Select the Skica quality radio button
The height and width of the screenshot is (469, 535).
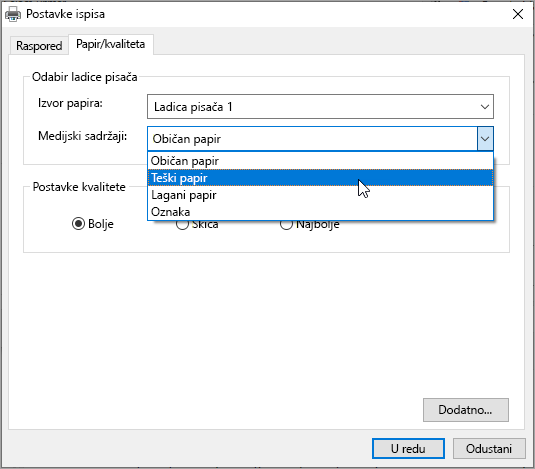[197, 225]
